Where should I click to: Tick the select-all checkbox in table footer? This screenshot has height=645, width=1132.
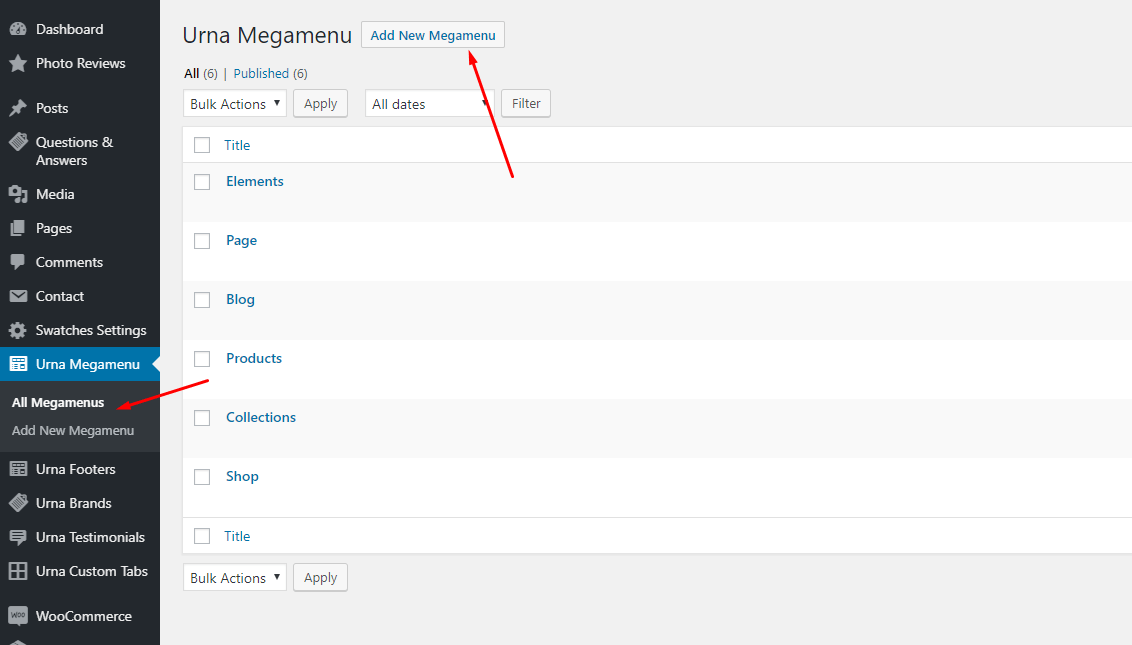202,536
